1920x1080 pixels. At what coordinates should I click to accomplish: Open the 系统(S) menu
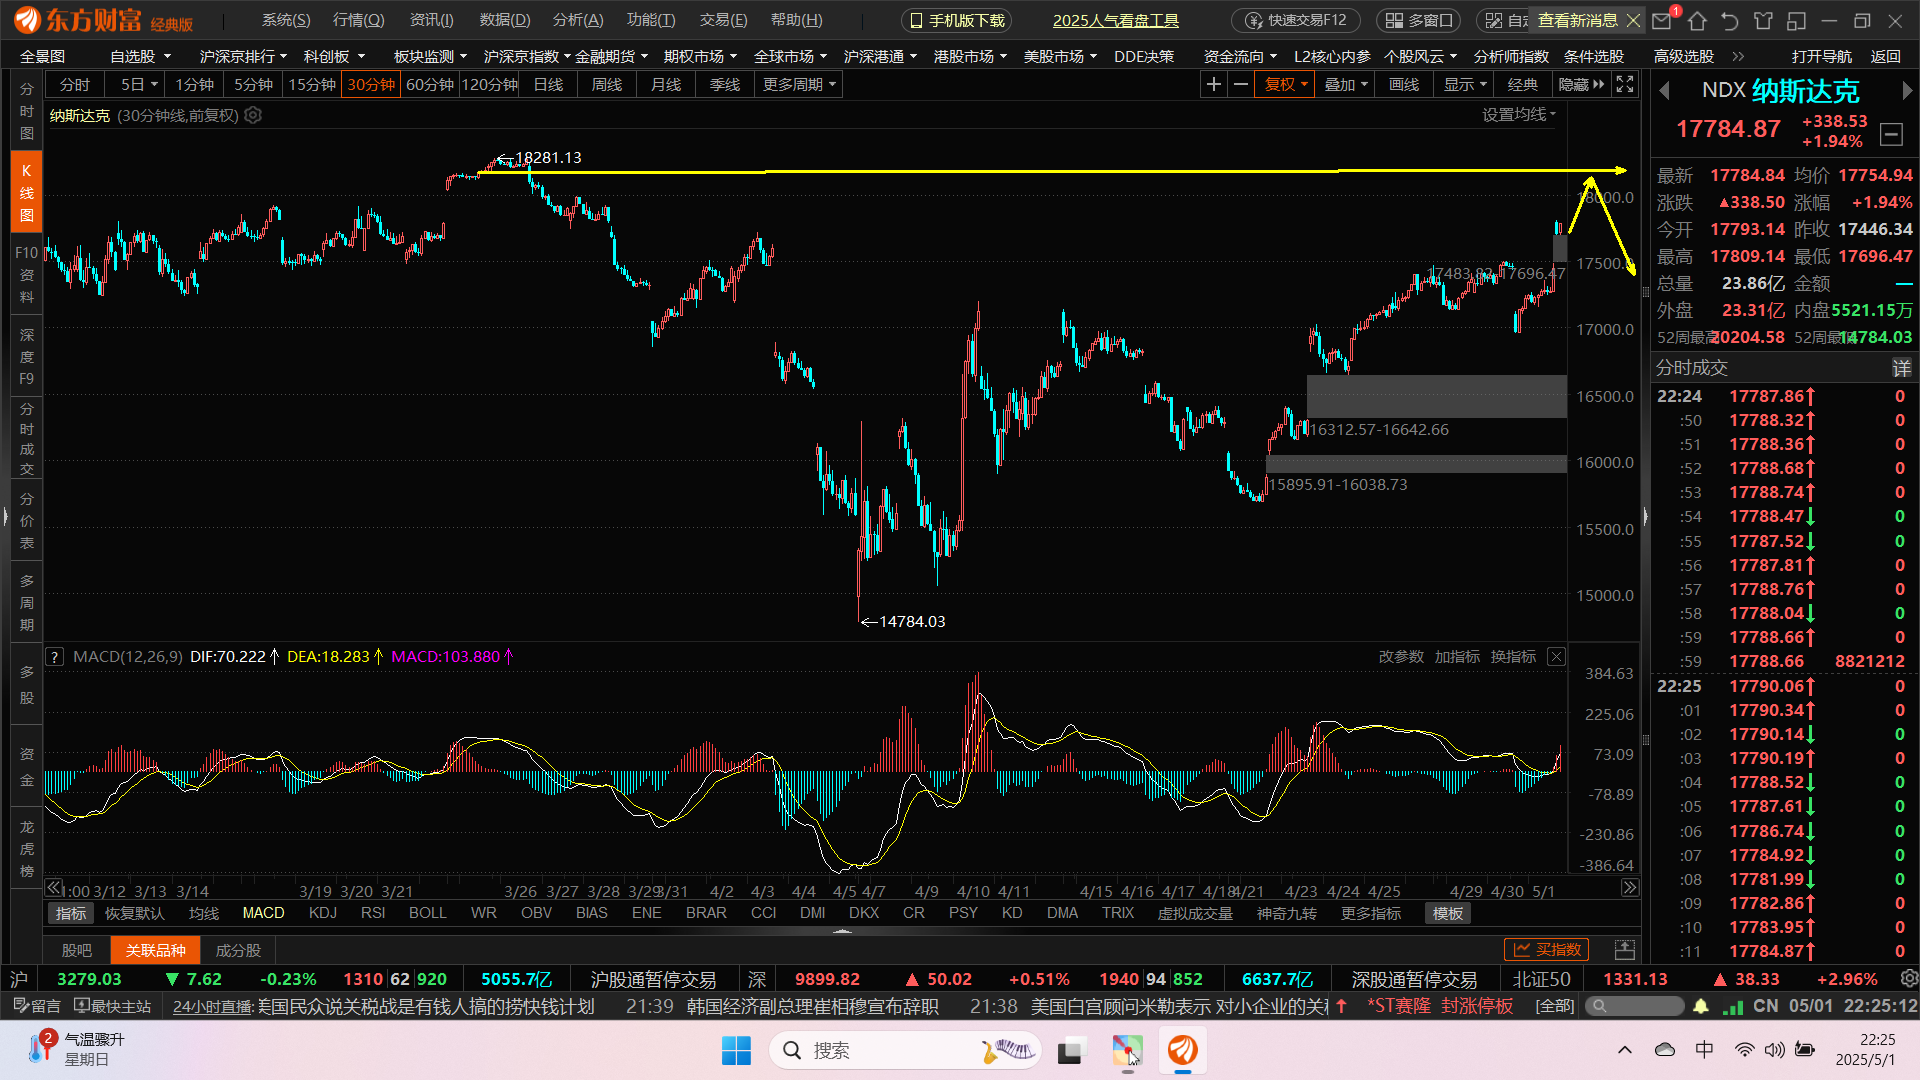(x=286, y=20)
